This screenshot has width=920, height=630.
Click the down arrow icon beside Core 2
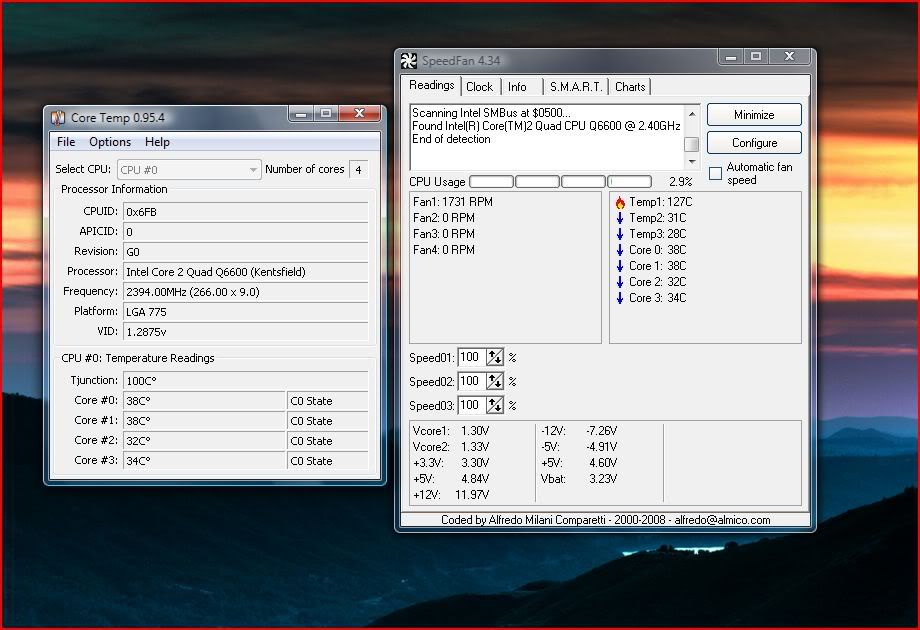[x=620, y=282]
